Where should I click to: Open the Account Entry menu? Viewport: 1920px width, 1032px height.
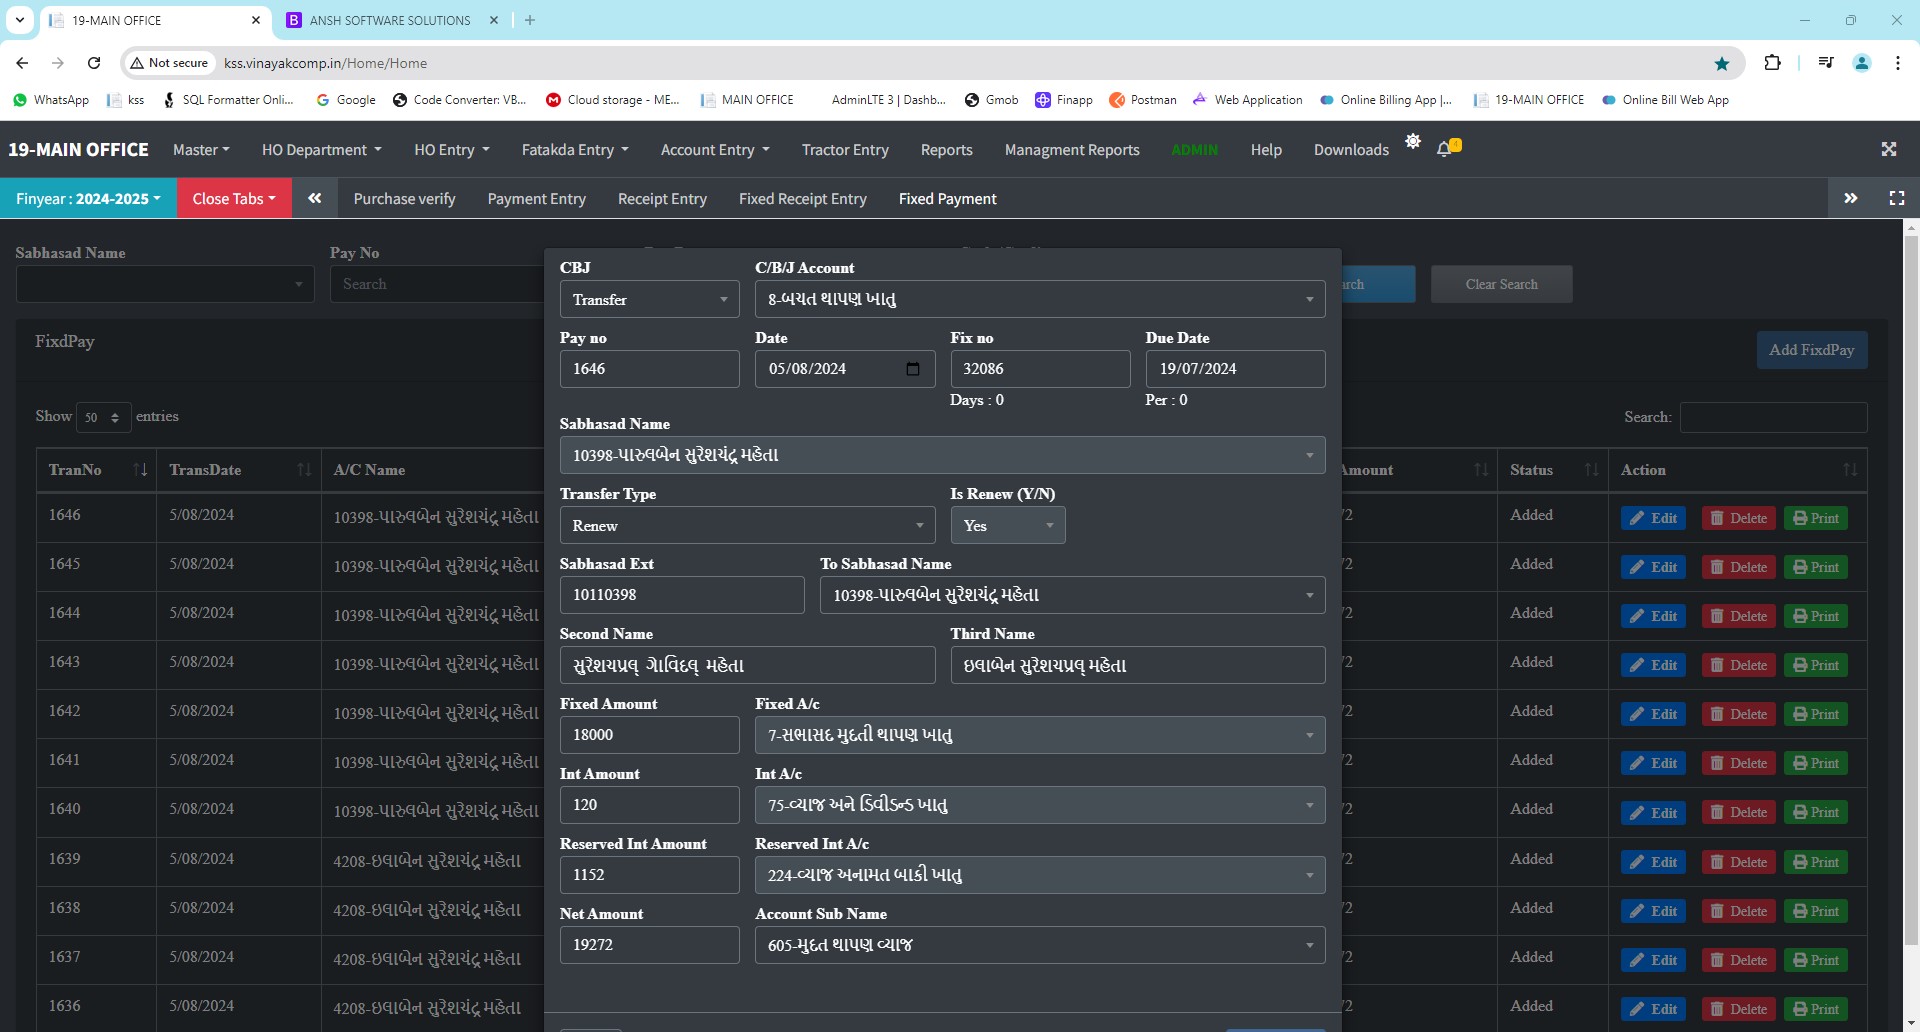tap(714, 149)
